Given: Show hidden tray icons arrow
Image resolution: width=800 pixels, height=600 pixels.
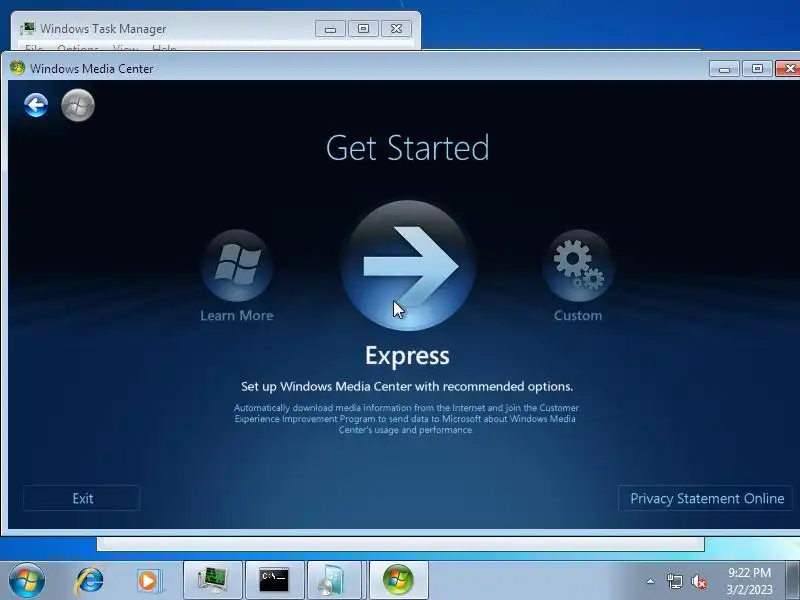Looking at the screenshot, I should [650, 581].
